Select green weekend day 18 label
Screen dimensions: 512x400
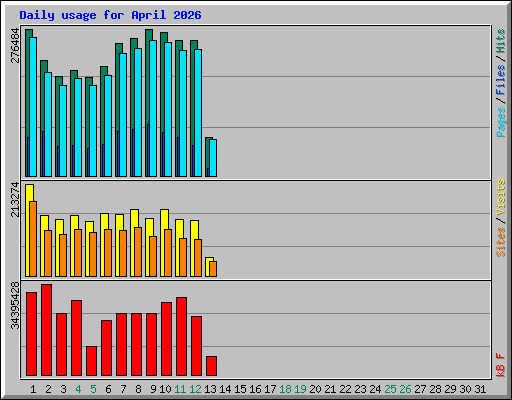285,389
